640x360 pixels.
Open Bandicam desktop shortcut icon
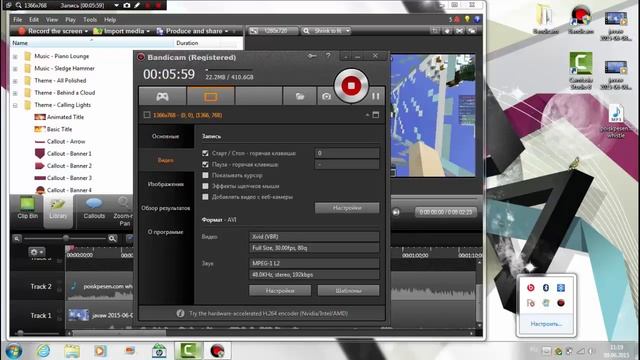(x=581, y=20)
